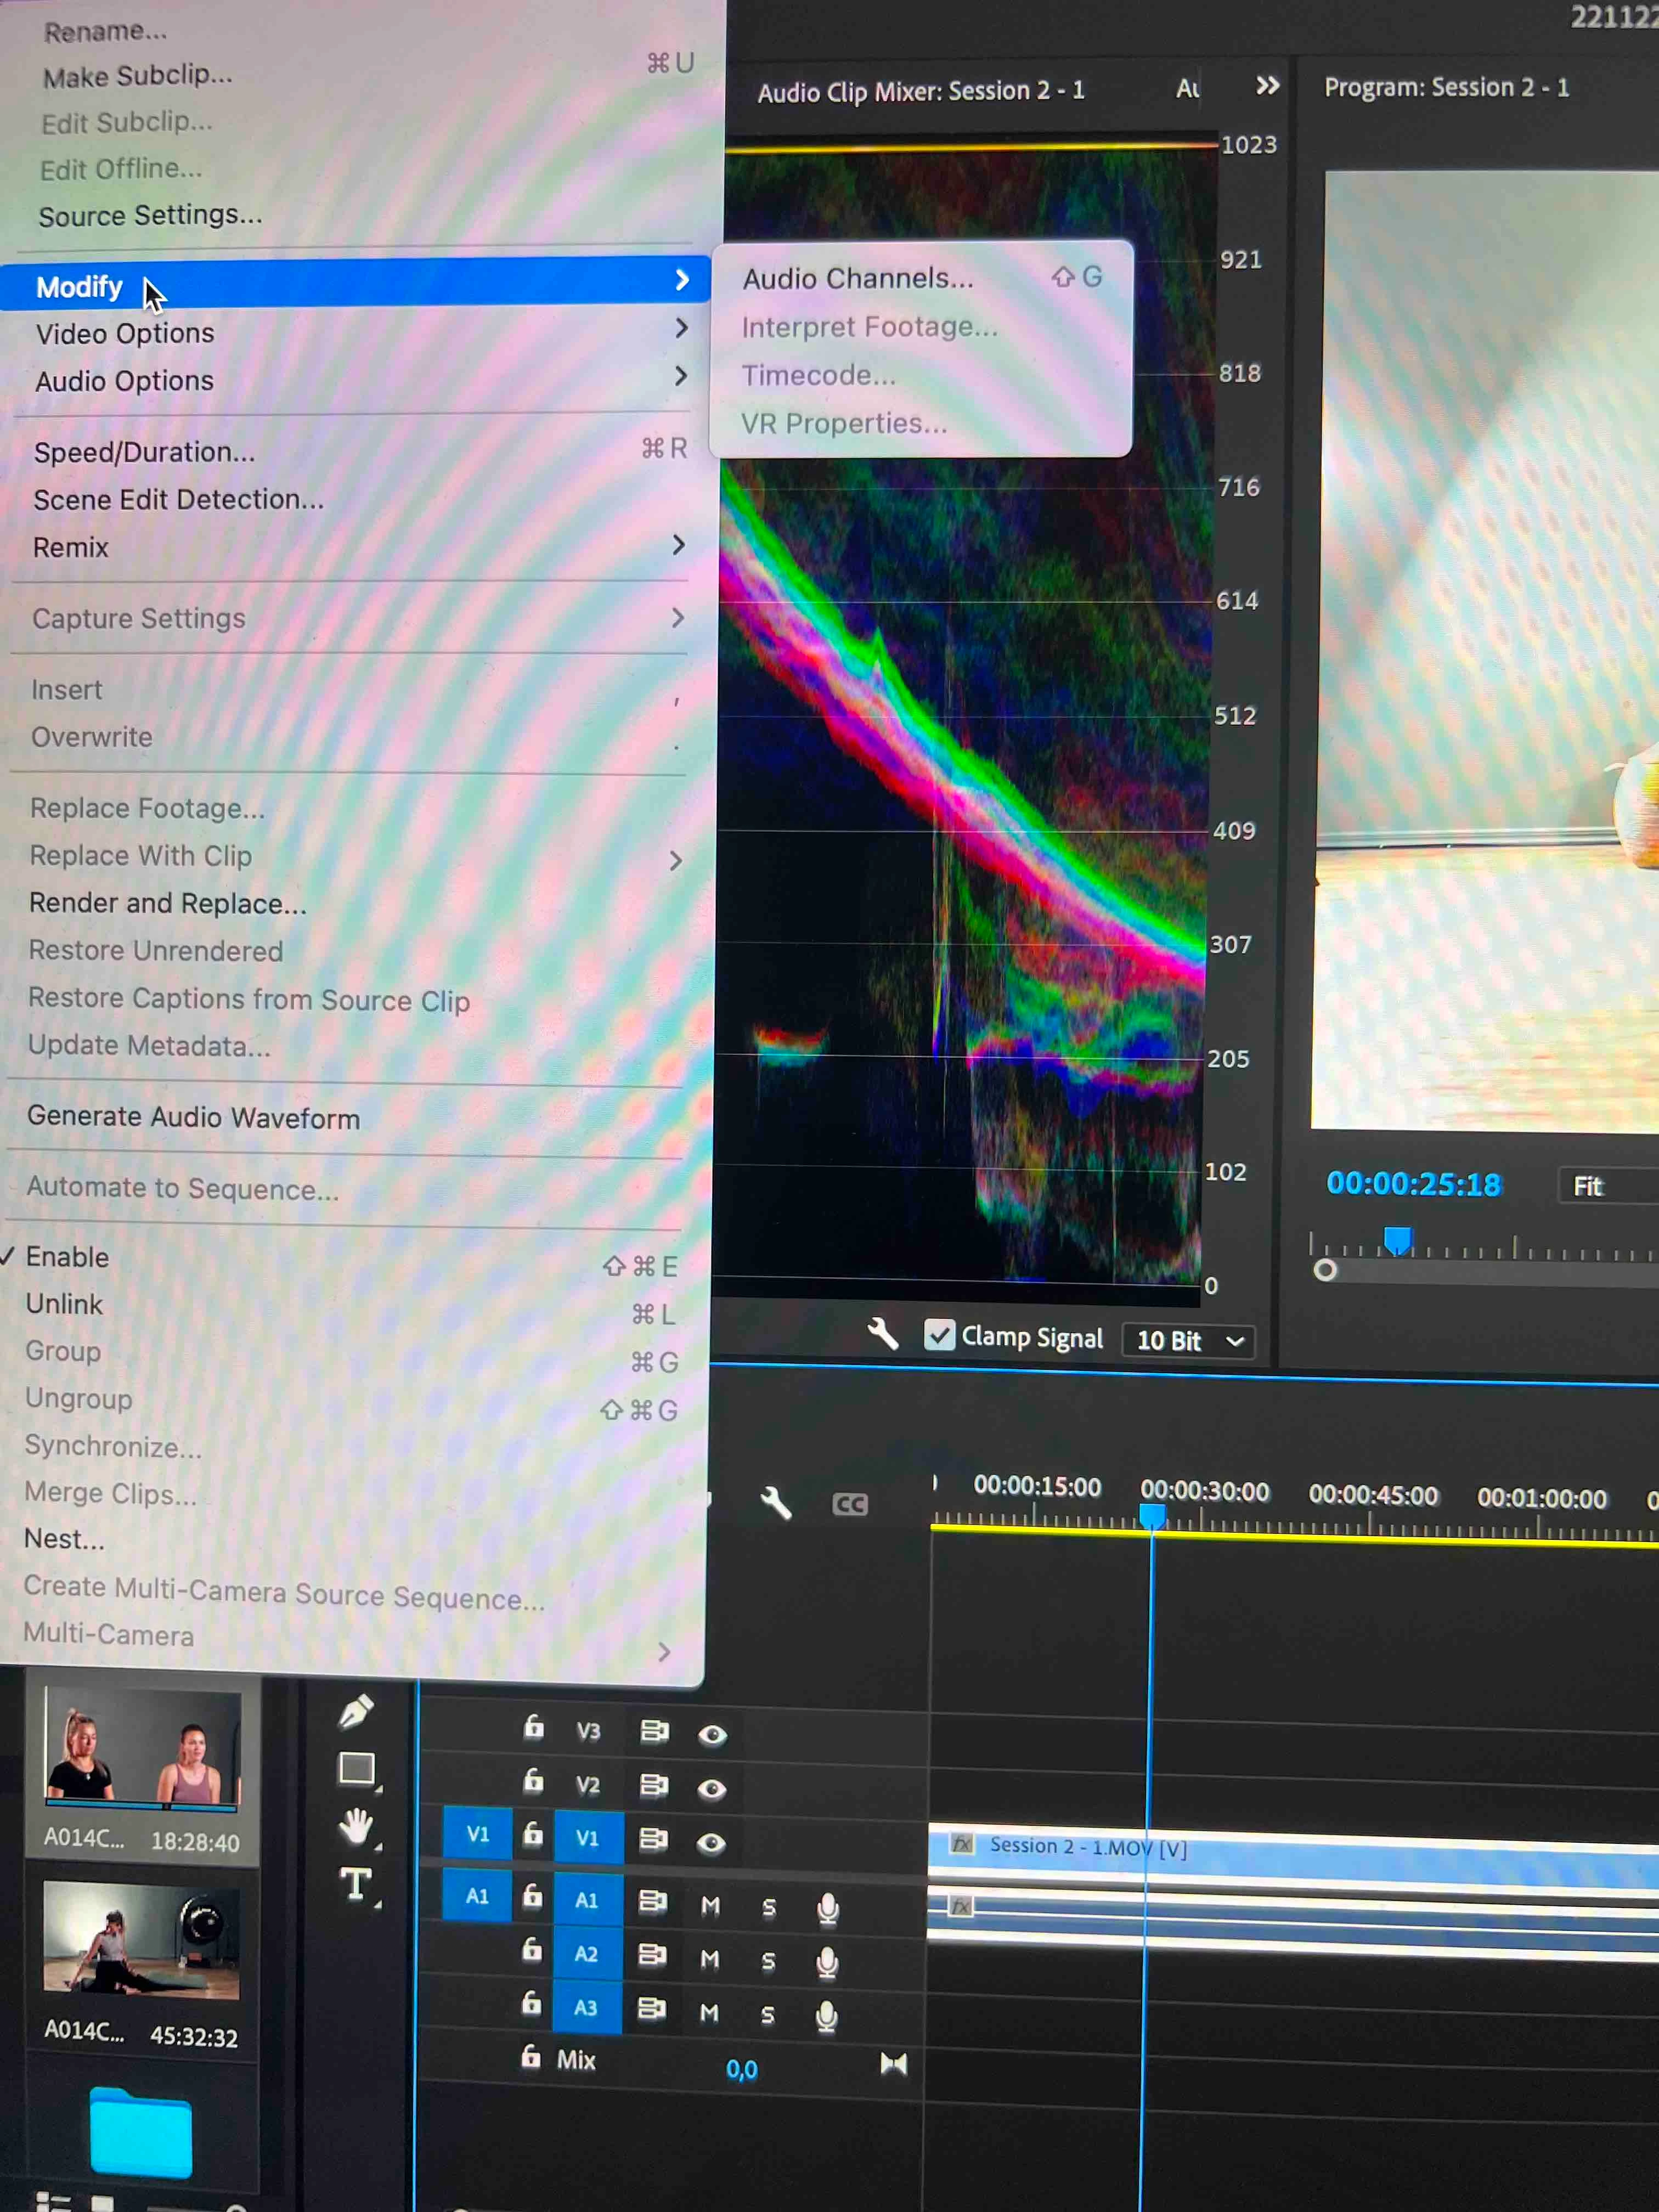Select the Rectangle tool
This screenshot has height=2212, width=1659.
click(x=357, y=1769)
